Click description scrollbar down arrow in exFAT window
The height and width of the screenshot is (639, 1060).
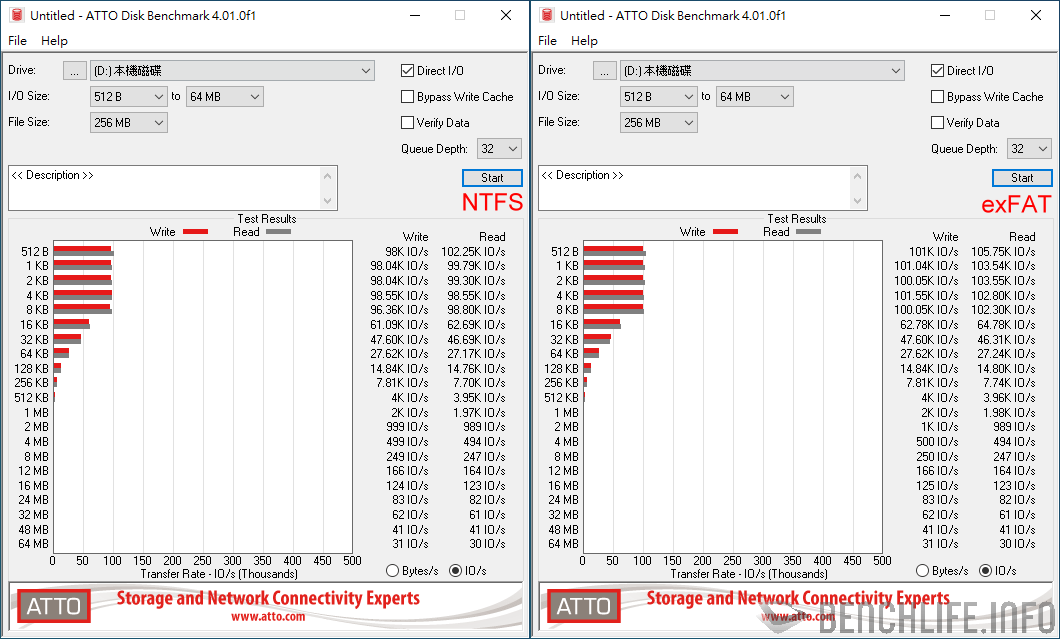coord(858,201)
